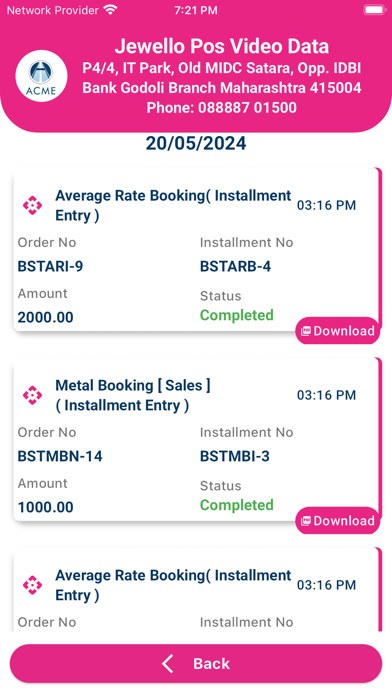Tap the back chevron arrow icon

point(168,664)
